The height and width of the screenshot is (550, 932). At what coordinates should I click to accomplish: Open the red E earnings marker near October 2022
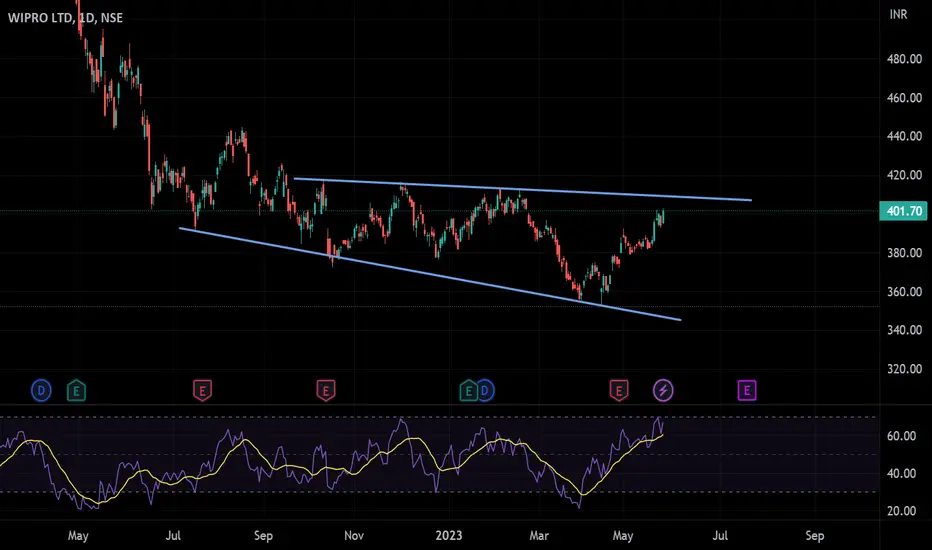(325, 391)
